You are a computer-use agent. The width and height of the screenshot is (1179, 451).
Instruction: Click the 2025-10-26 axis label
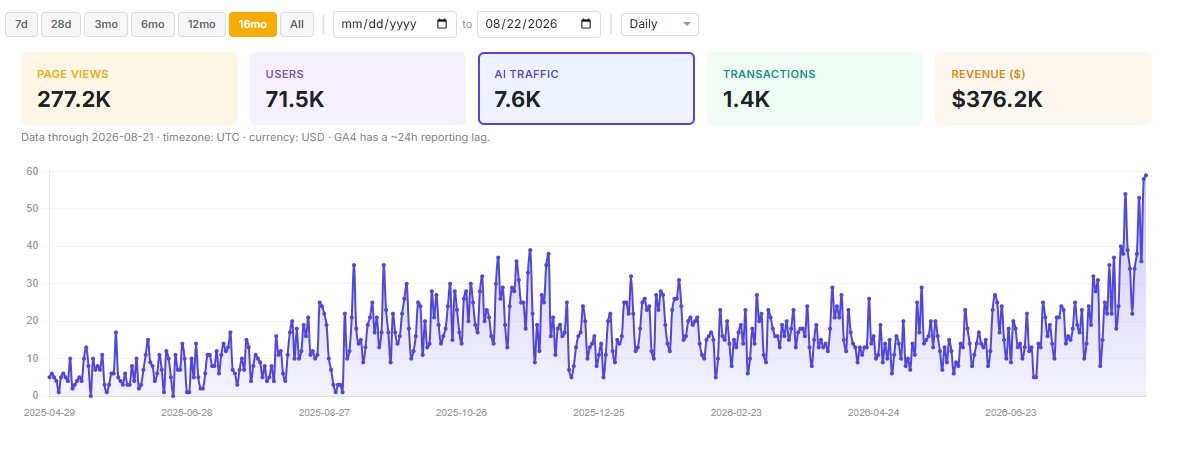462,413
